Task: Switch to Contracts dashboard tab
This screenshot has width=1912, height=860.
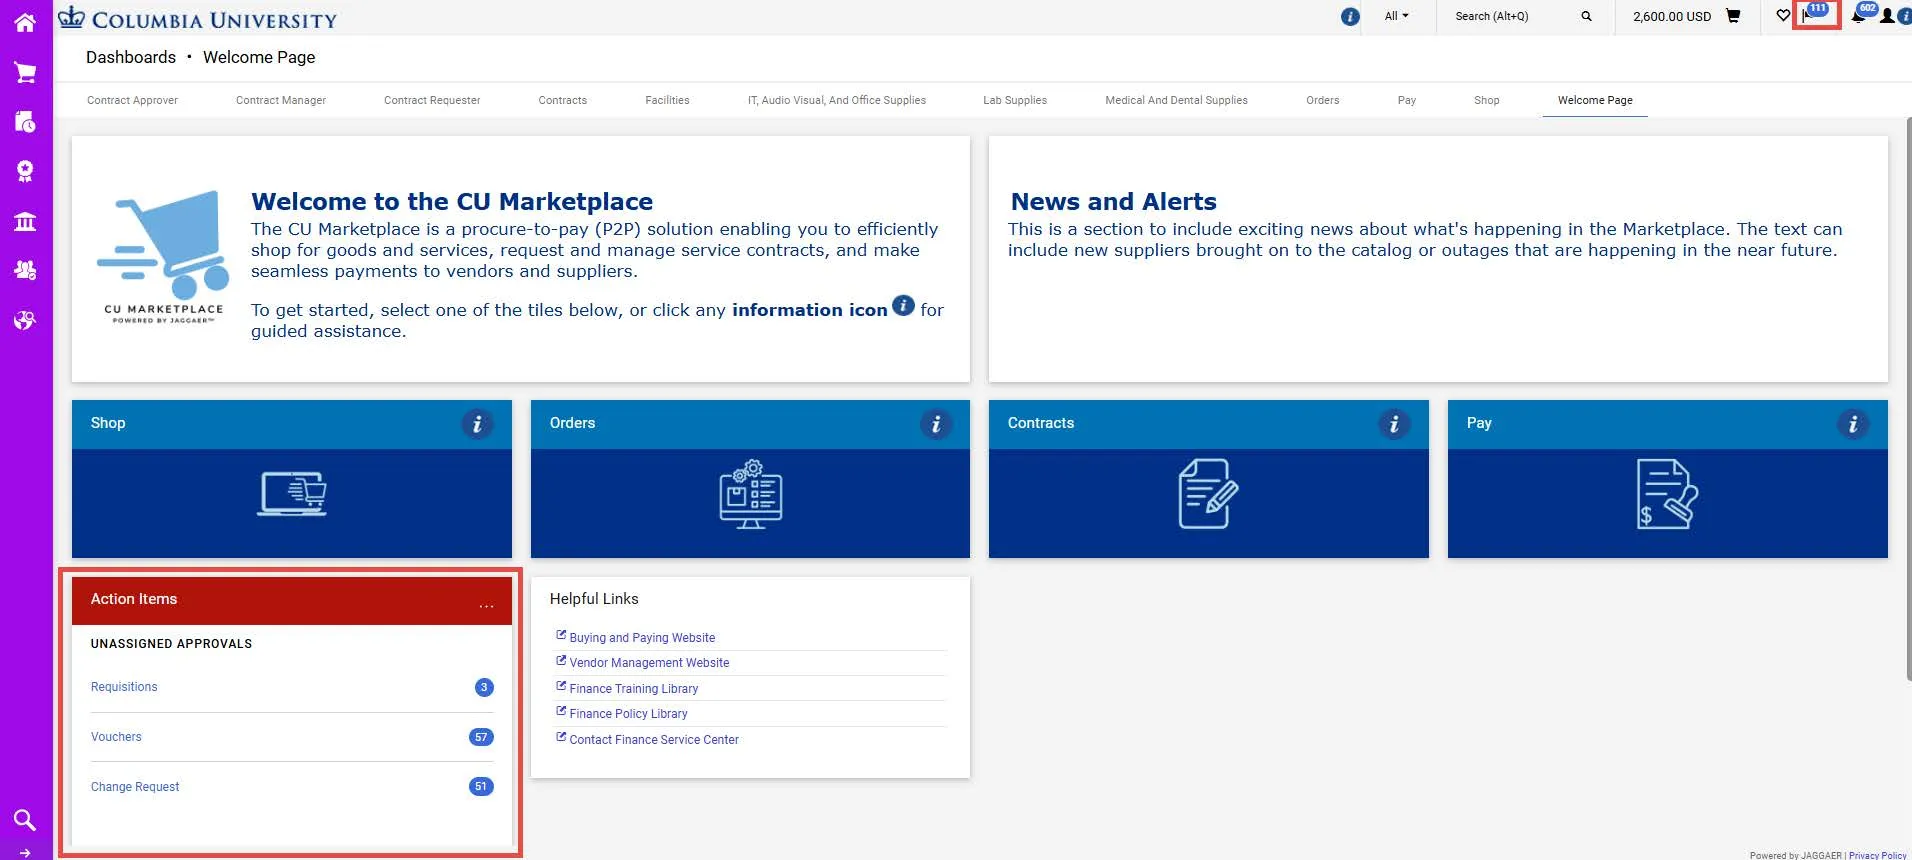Action: [x=563, y=100]
